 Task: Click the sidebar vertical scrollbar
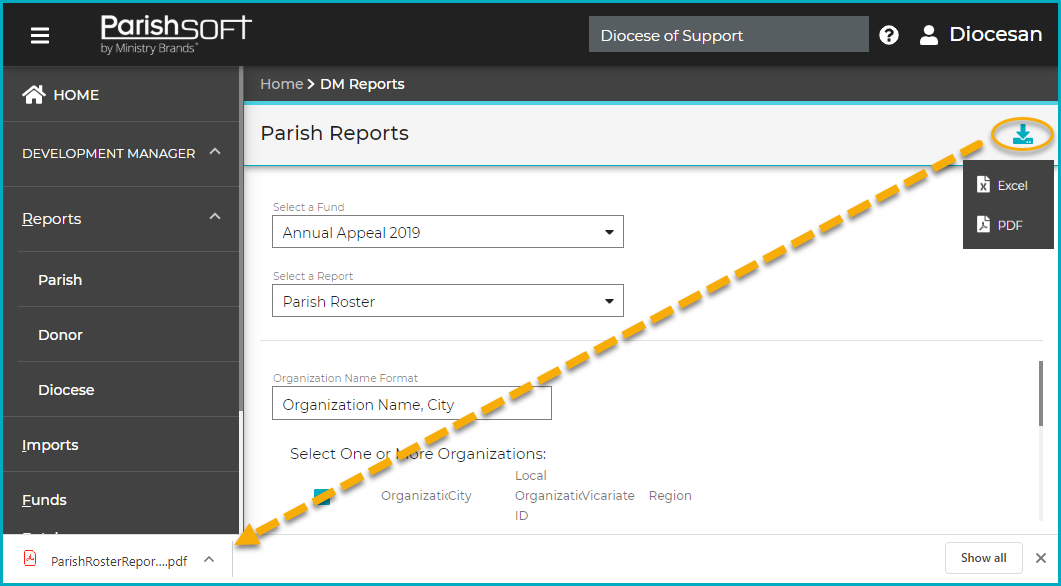240,238
